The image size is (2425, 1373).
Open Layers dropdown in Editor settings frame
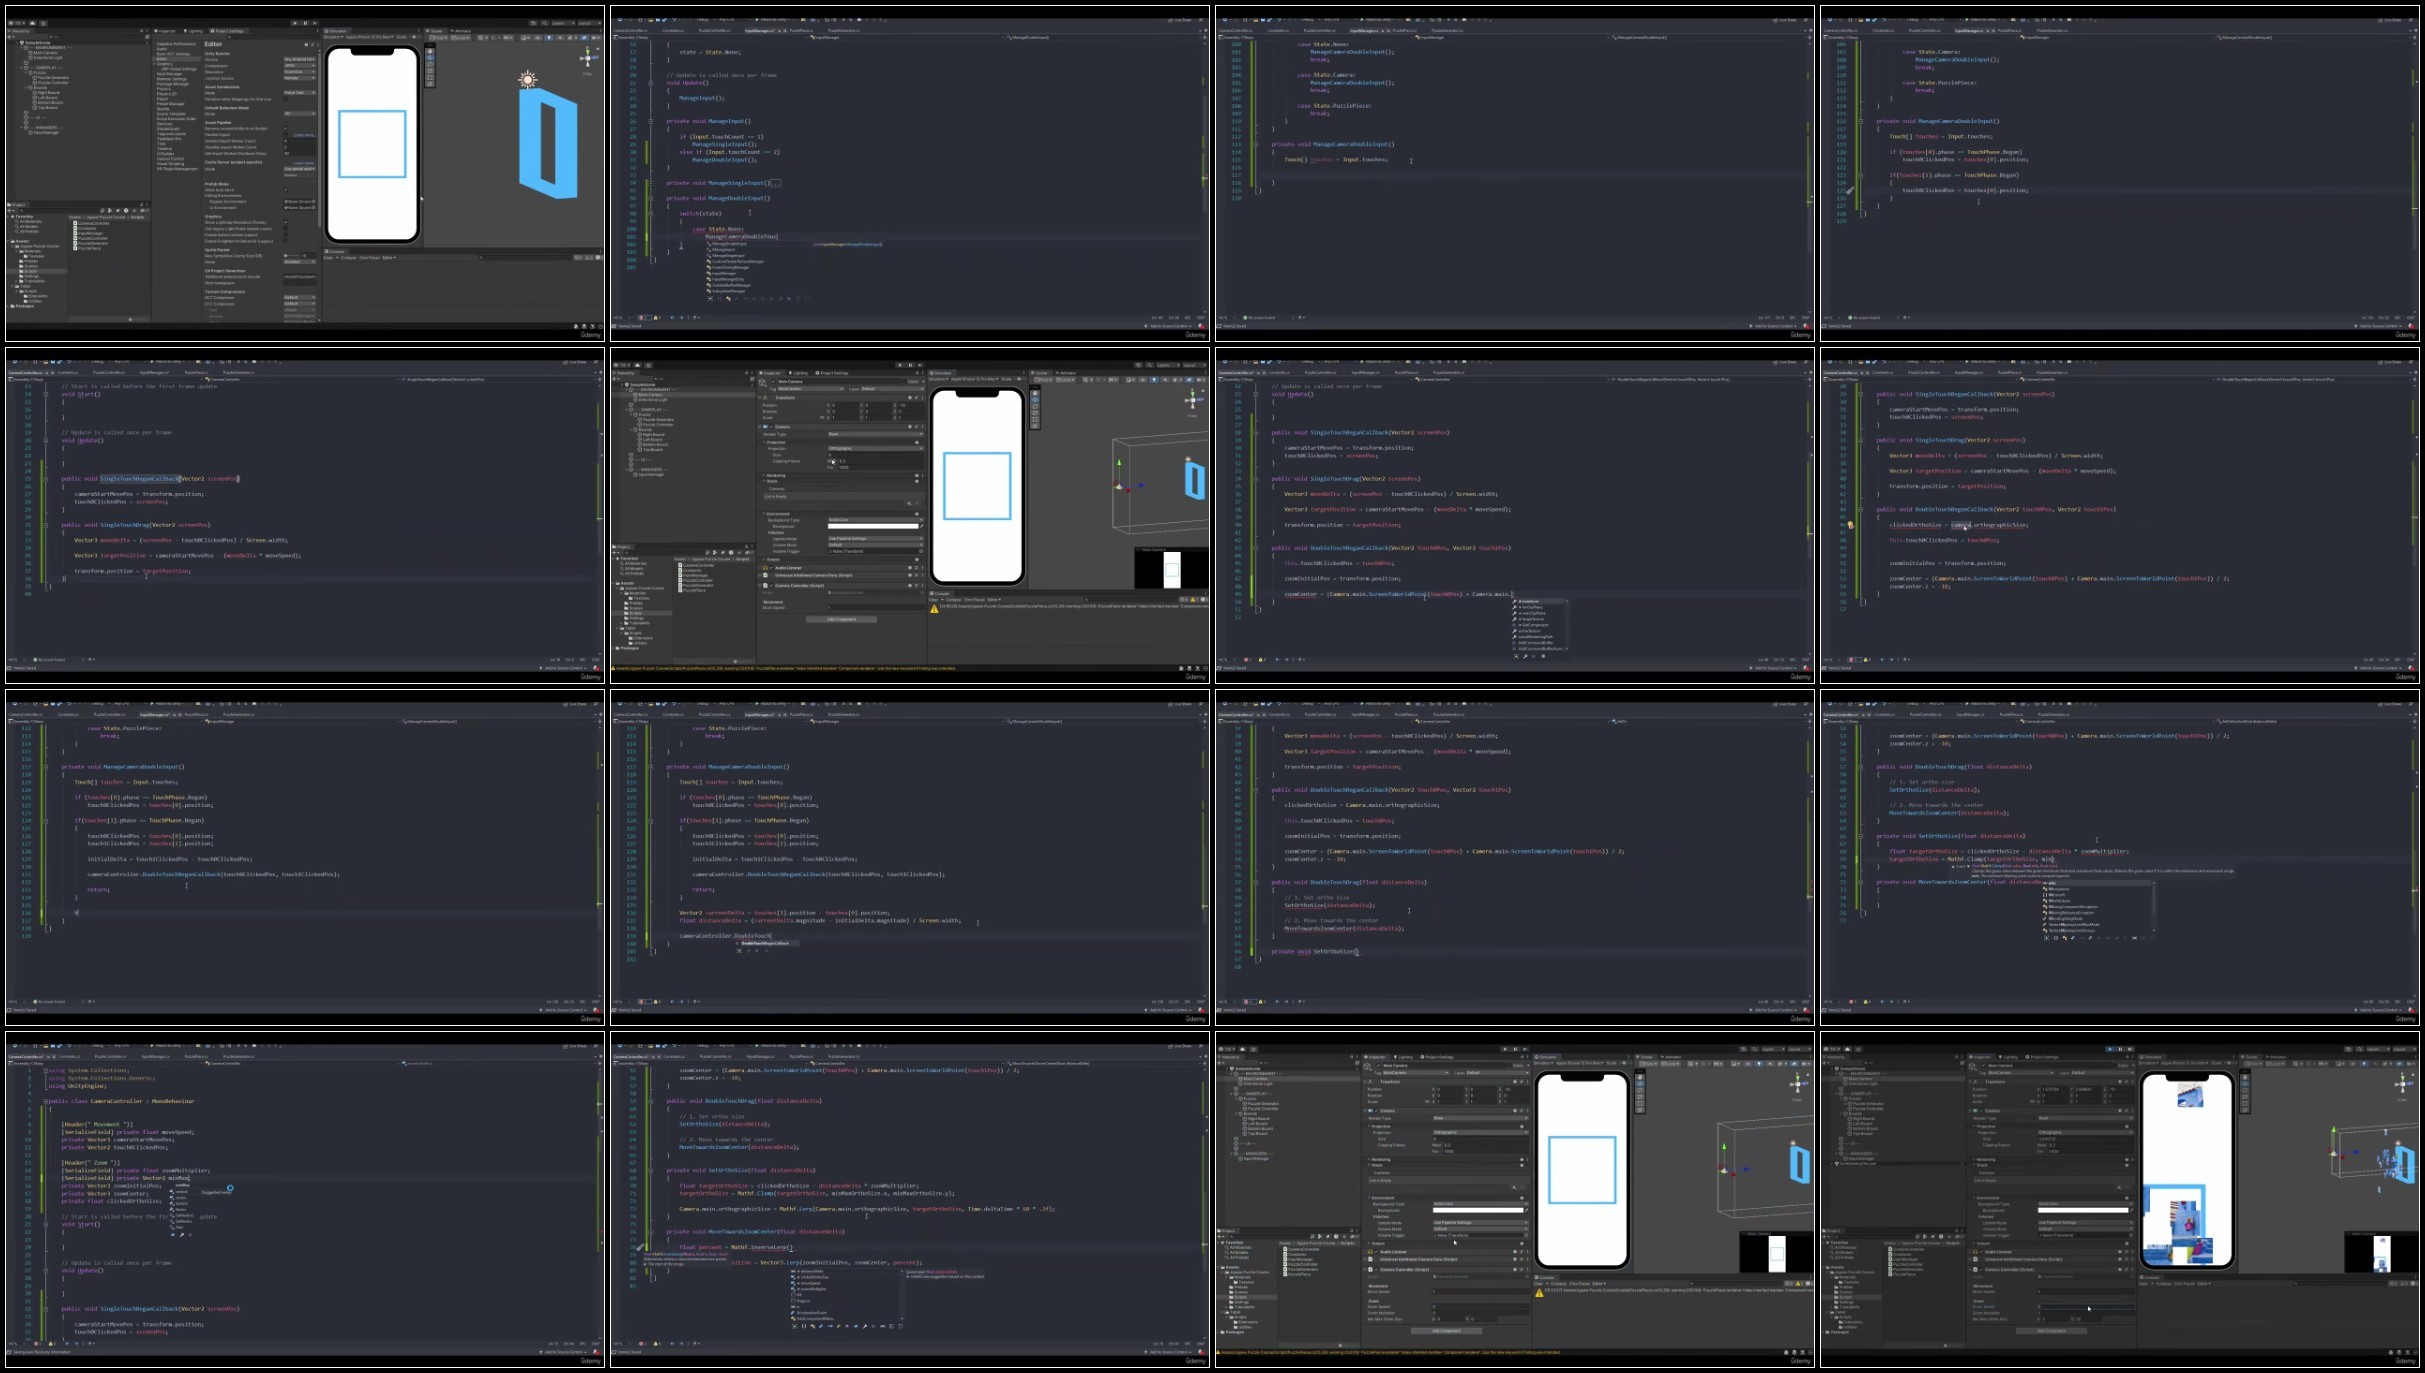point(563,23)
